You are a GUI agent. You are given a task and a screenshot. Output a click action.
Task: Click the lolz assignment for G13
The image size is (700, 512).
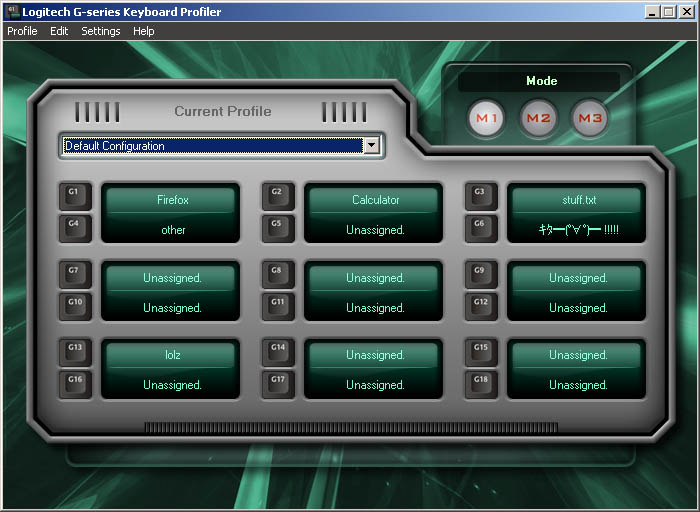[171, 354]
